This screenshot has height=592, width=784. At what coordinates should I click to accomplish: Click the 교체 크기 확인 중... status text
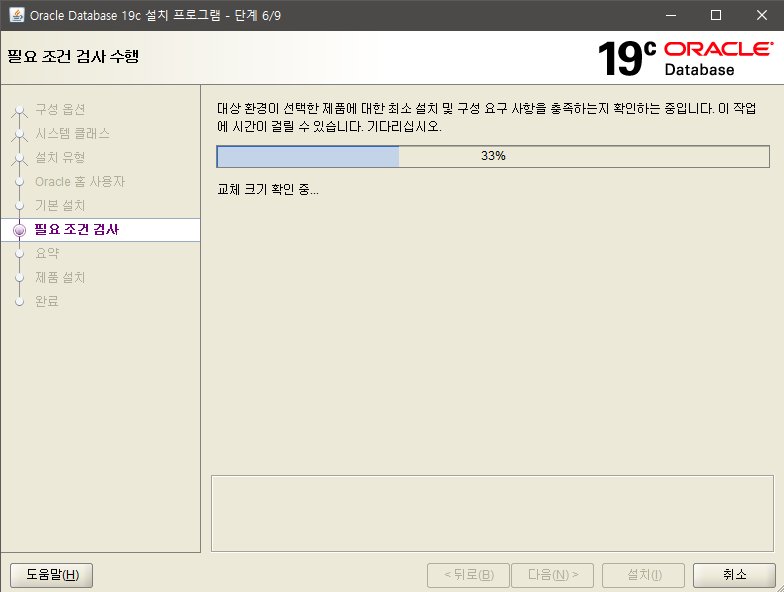pyautogui.click(x=268, y=190)
